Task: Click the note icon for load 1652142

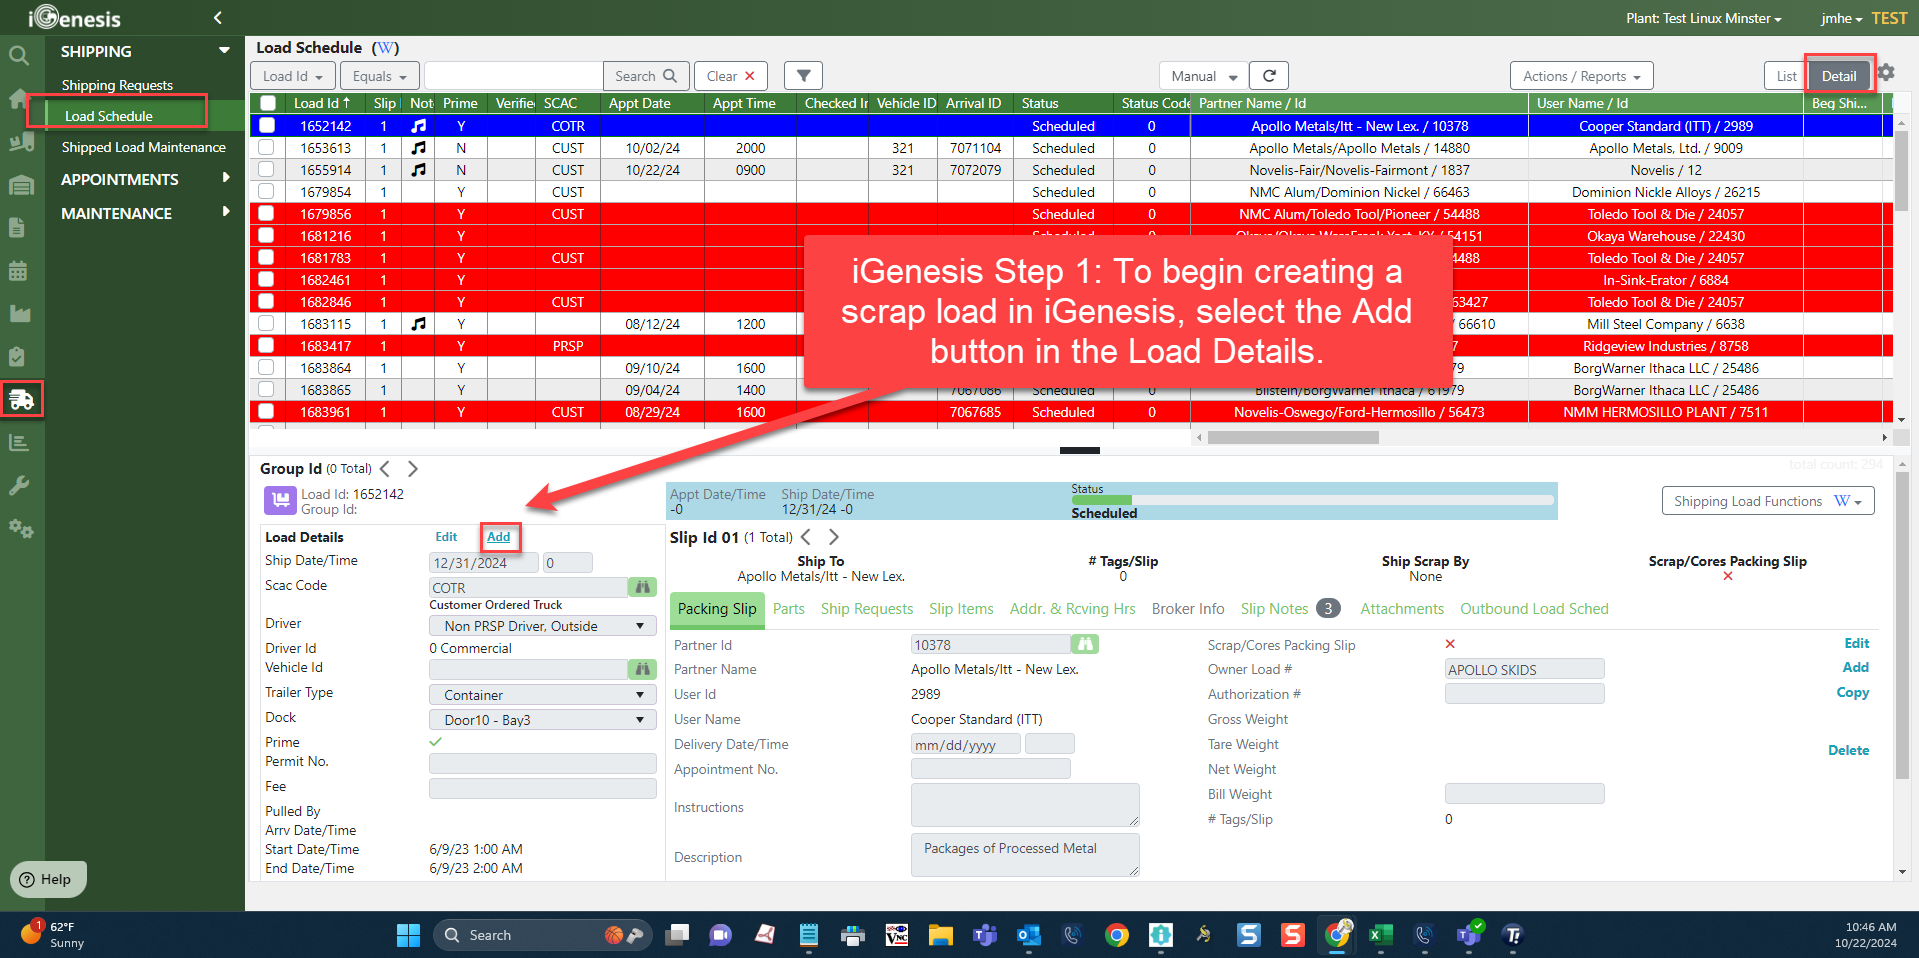Action: tap(419, 126)
